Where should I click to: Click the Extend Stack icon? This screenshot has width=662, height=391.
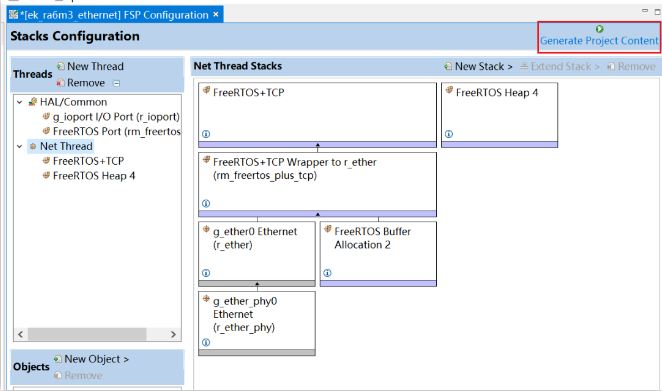click(x=524, y=66)
